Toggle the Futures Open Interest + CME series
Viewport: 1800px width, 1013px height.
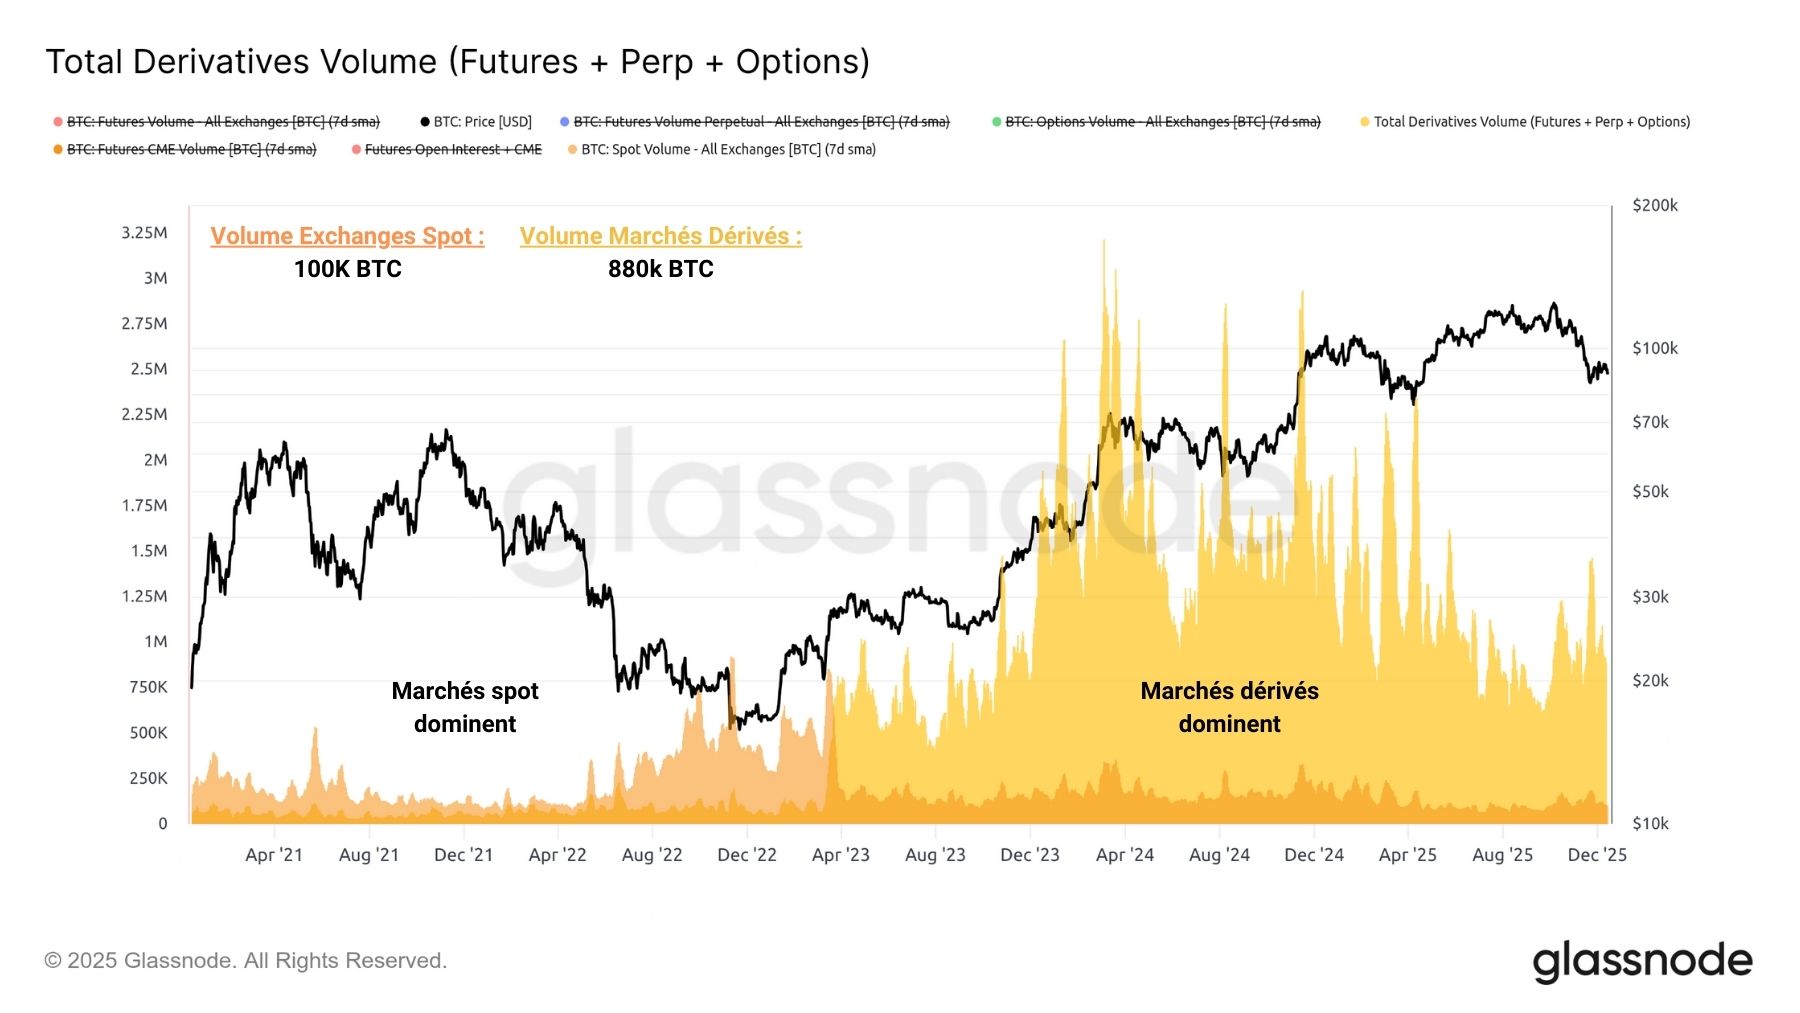pos(453,150)
